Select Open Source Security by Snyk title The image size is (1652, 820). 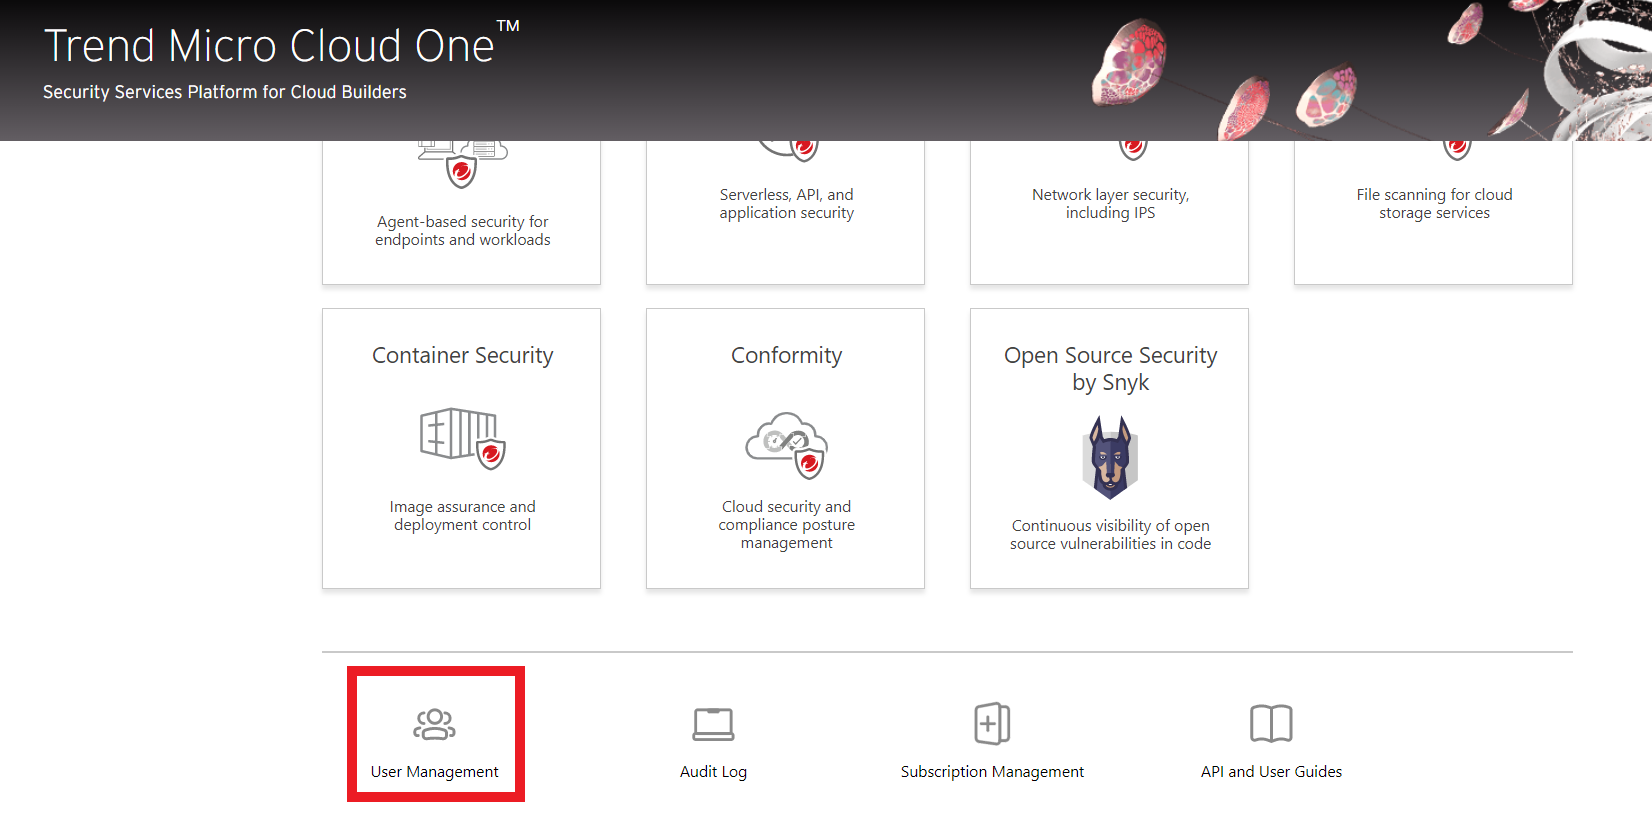(x=1110, y=369)
